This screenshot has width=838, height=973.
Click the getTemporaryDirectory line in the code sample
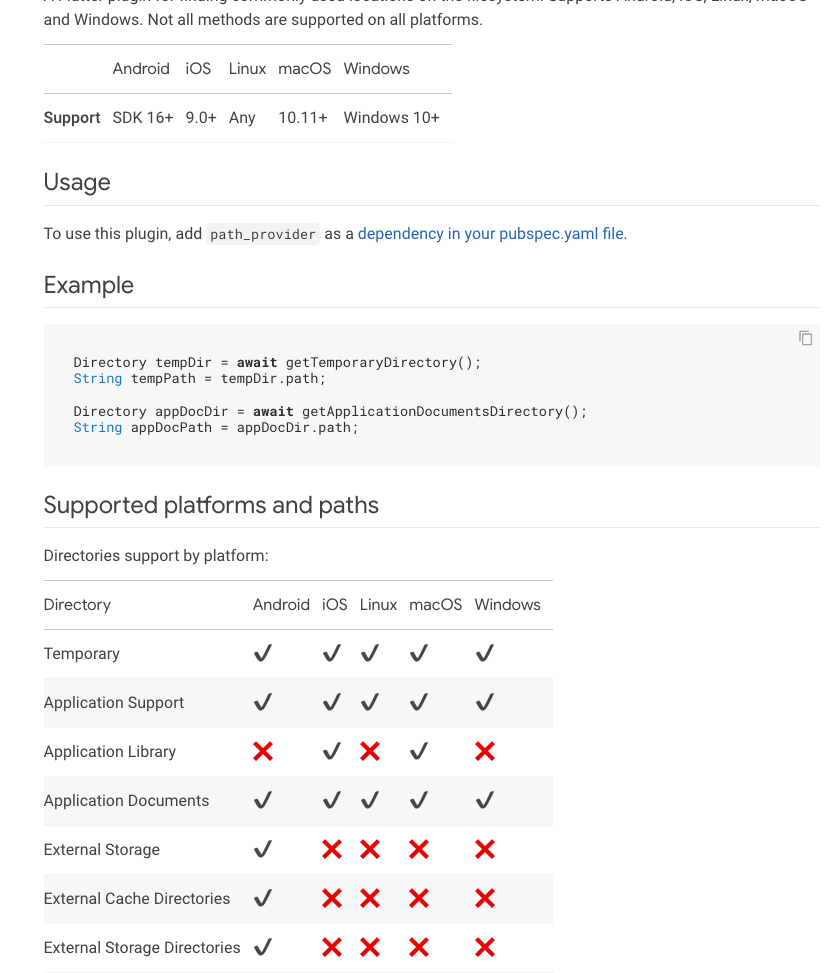tap(277, 363)
